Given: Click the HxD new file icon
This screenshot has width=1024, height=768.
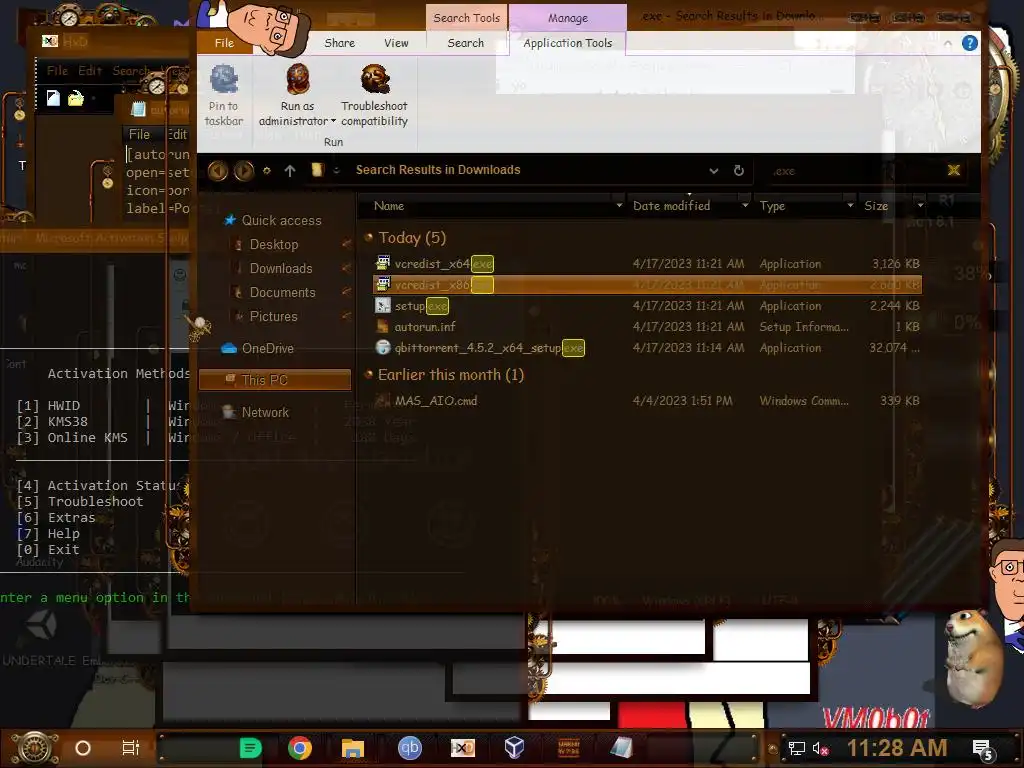Looking at the screenshot, I should pyautogui.click(x=53, y=98).
